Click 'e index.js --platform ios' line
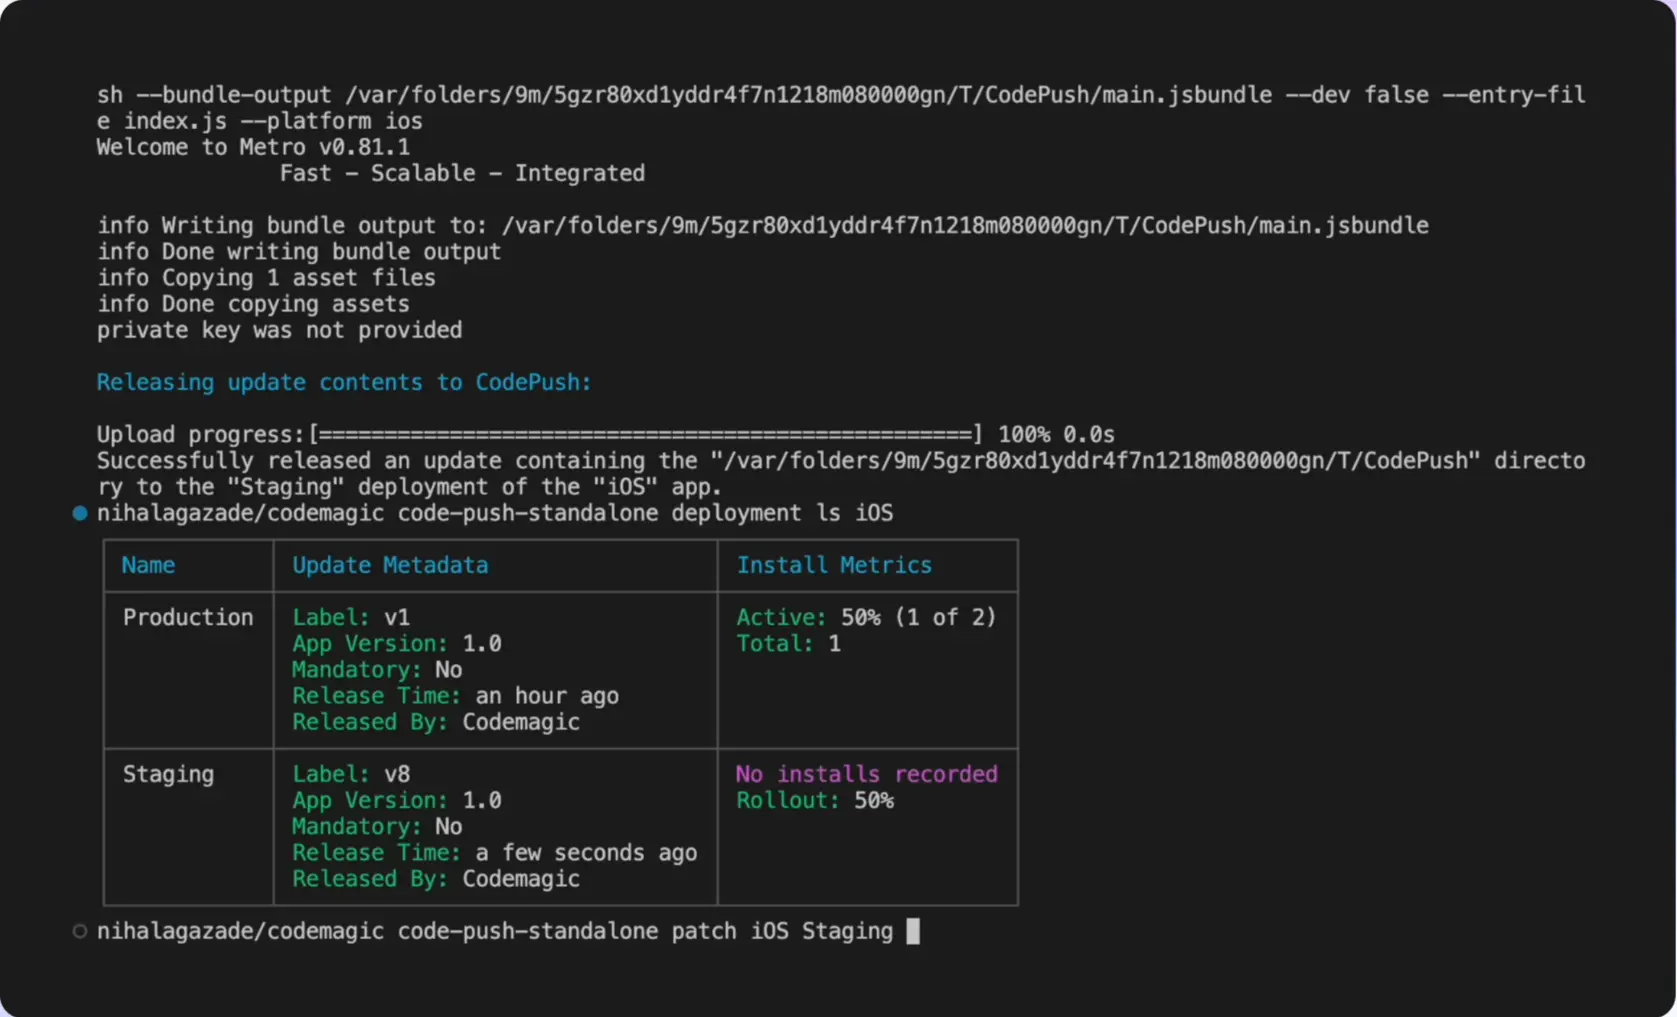 click(x=259, y=121)
